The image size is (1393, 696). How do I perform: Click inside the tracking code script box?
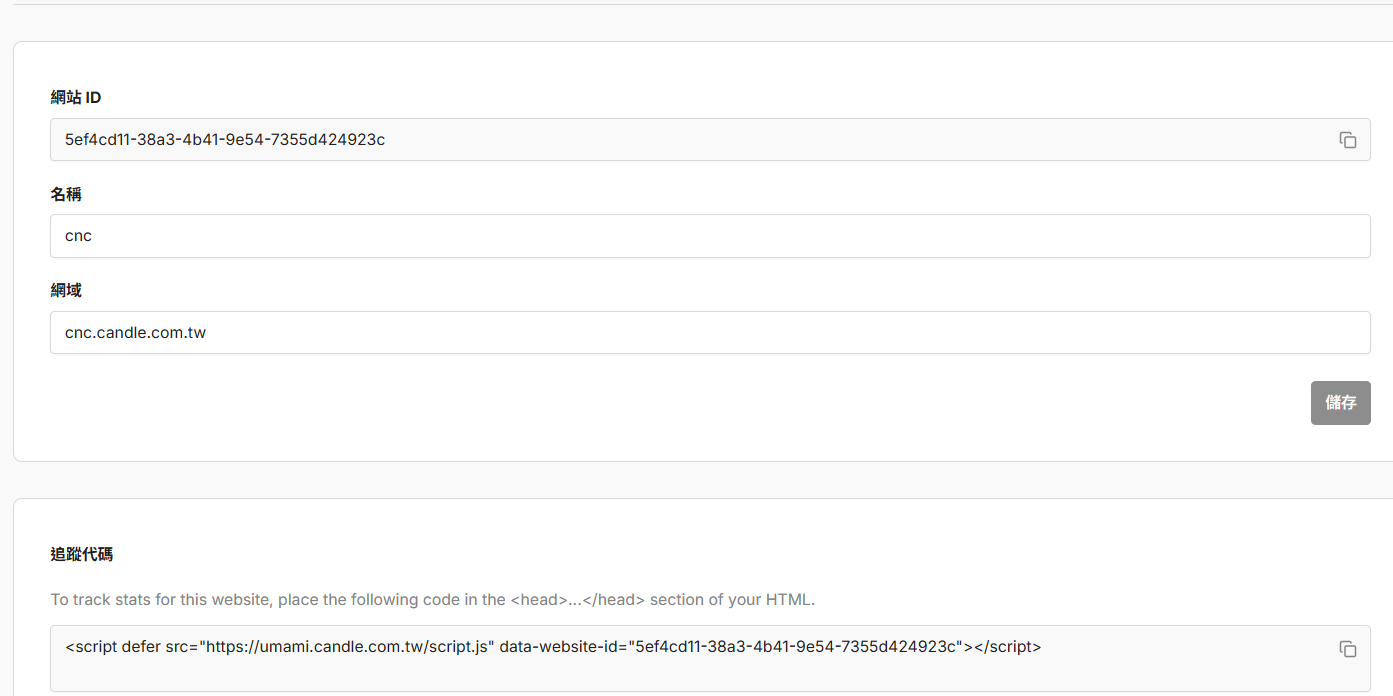click(x=700, y=672)
